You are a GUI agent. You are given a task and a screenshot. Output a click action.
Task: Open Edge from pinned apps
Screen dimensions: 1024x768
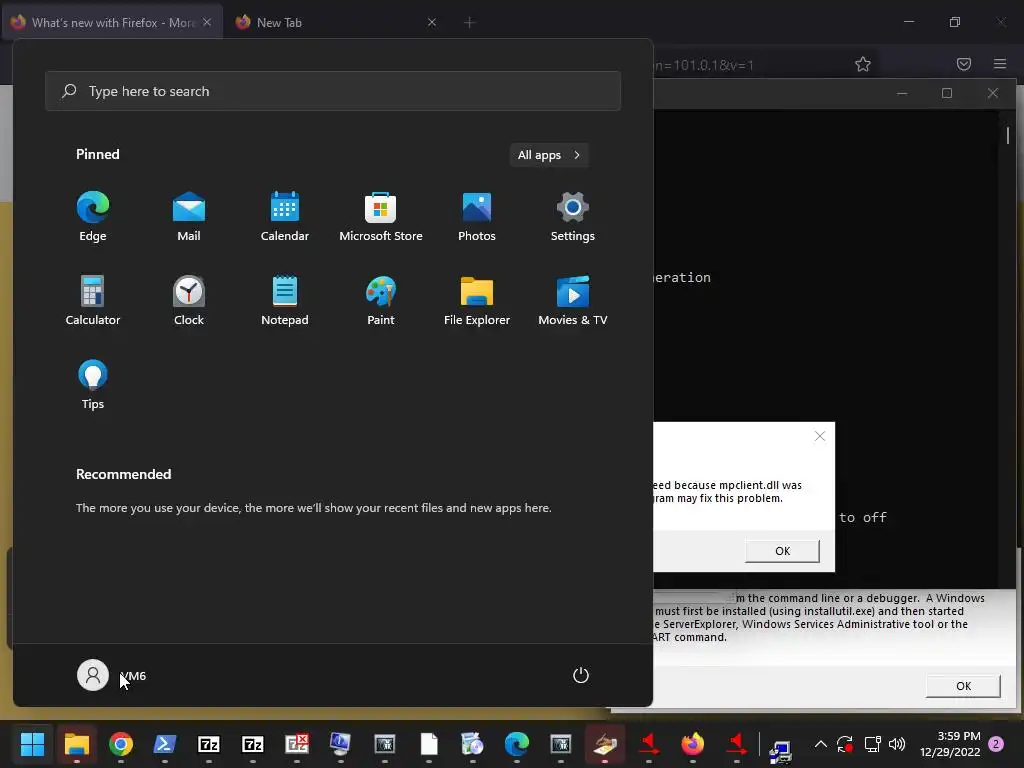click(x=93, y=217)
